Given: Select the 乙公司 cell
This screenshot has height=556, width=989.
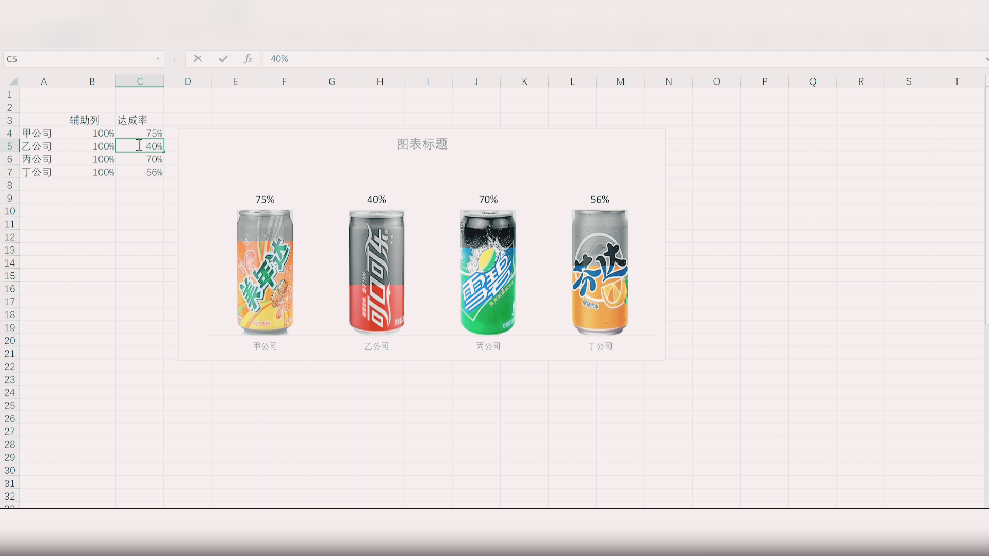Looking at the screenshot, I should 44,146.
